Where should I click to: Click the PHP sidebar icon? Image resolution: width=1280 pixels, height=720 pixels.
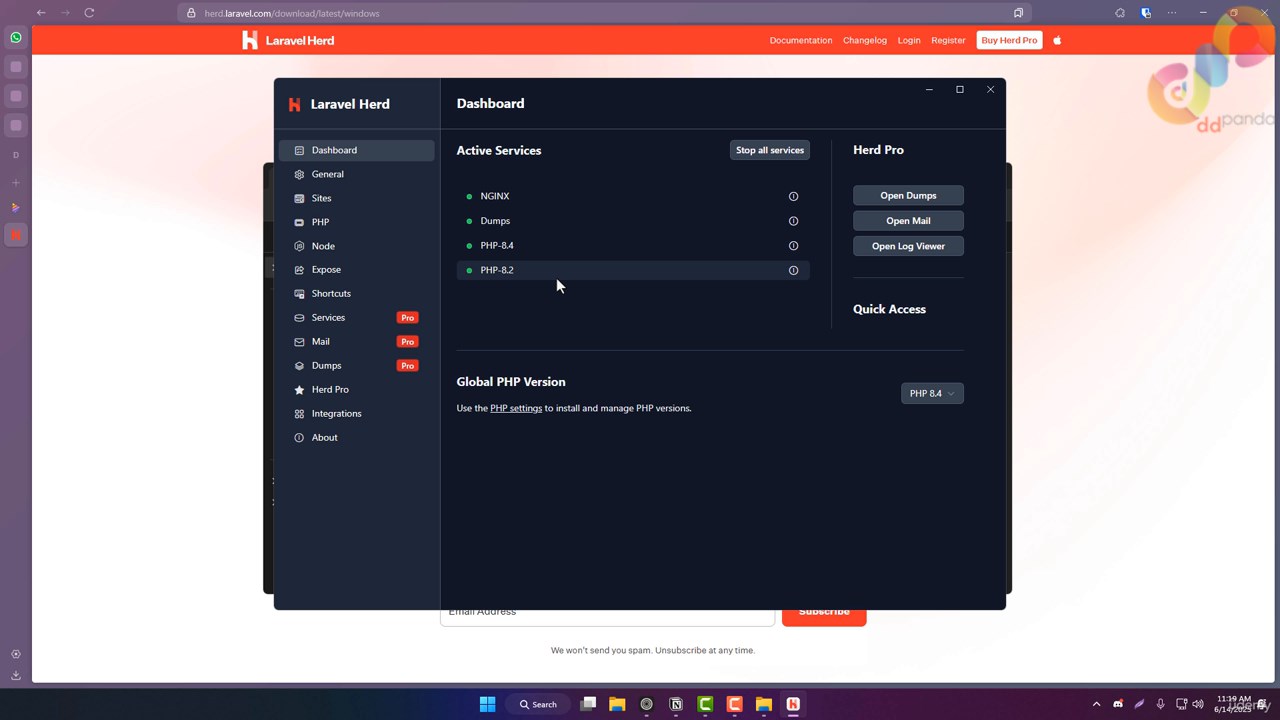tap(299, 222)
